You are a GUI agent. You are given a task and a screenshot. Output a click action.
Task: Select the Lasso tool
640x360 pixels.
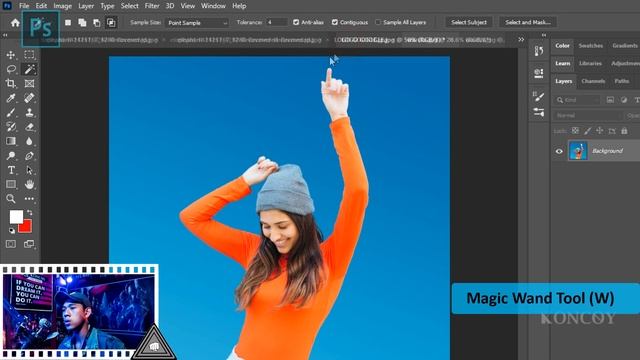point(11,69)
